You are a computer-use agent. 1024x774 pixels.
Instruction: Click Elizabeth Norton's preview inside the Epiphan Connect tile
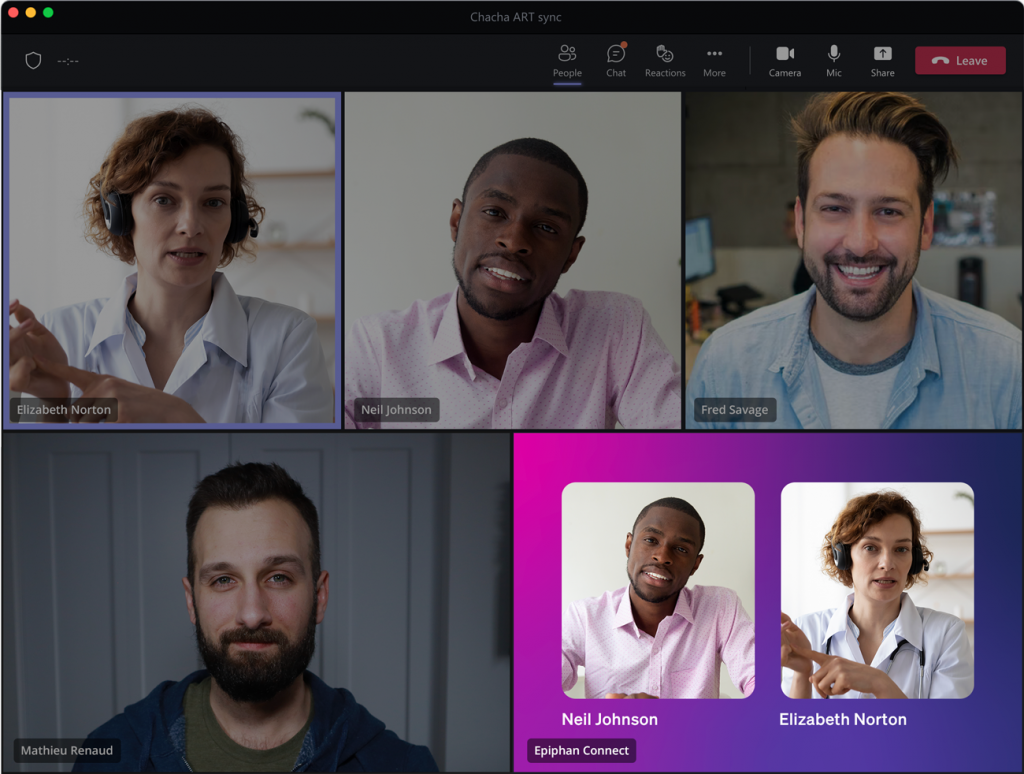click(x=877, y=590)
